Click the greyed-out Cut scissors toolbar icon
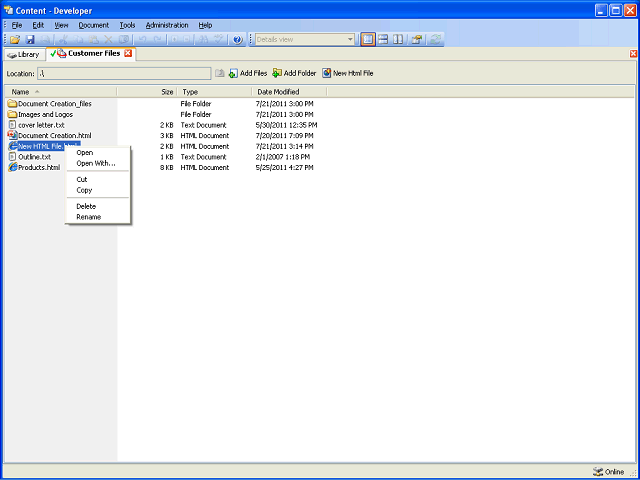 pos(64,40)
